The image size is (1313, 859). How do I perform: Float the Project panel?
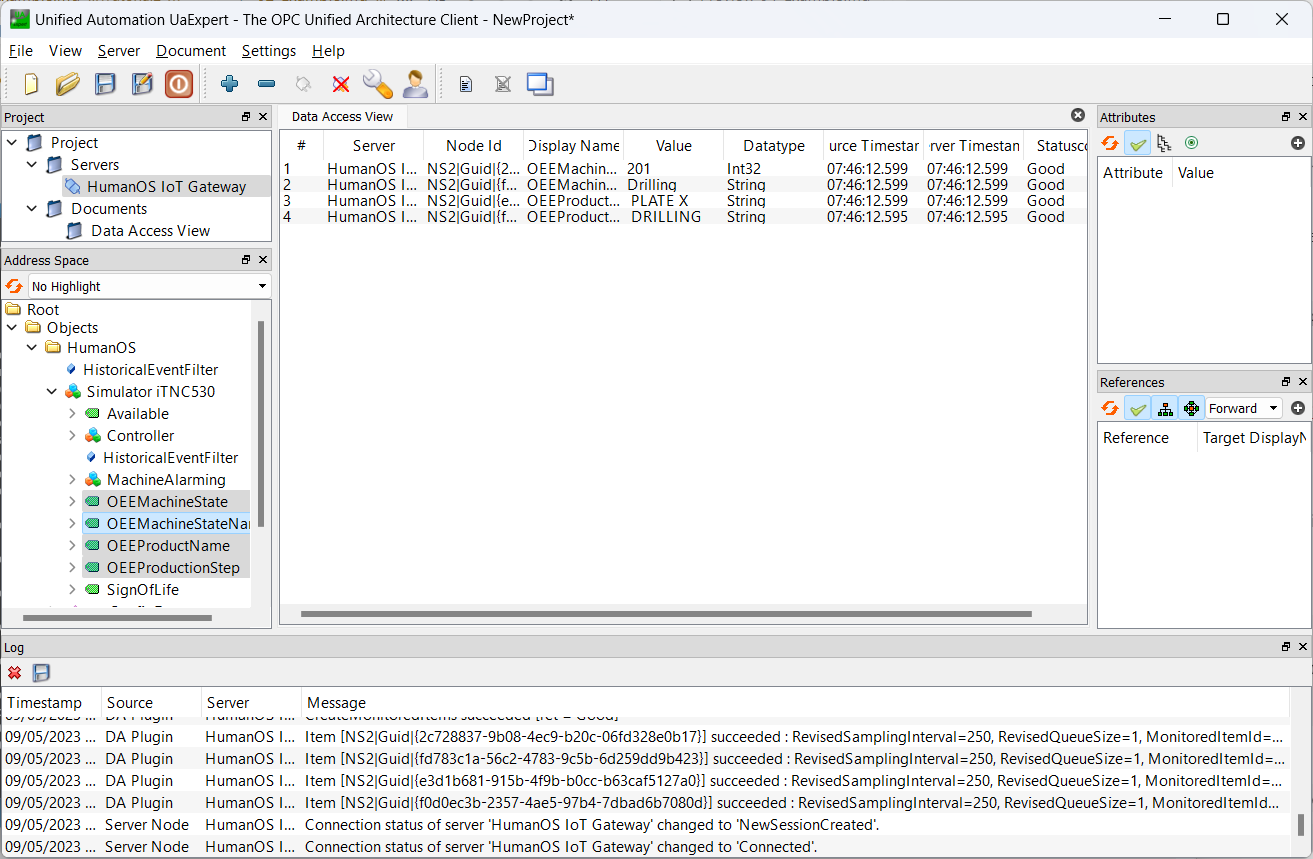[246, 117]
